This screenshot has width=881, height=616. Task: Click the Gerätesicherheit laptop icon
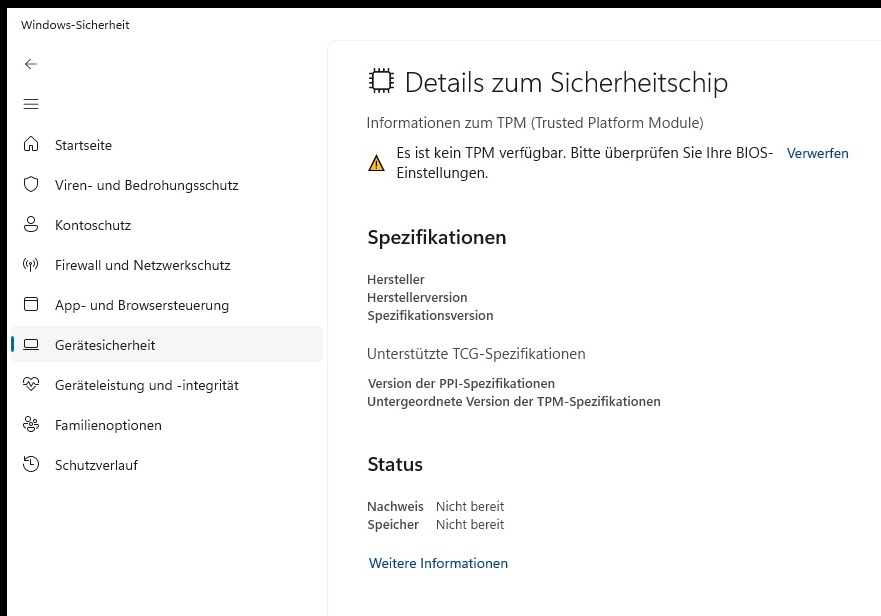pos(31,345)
